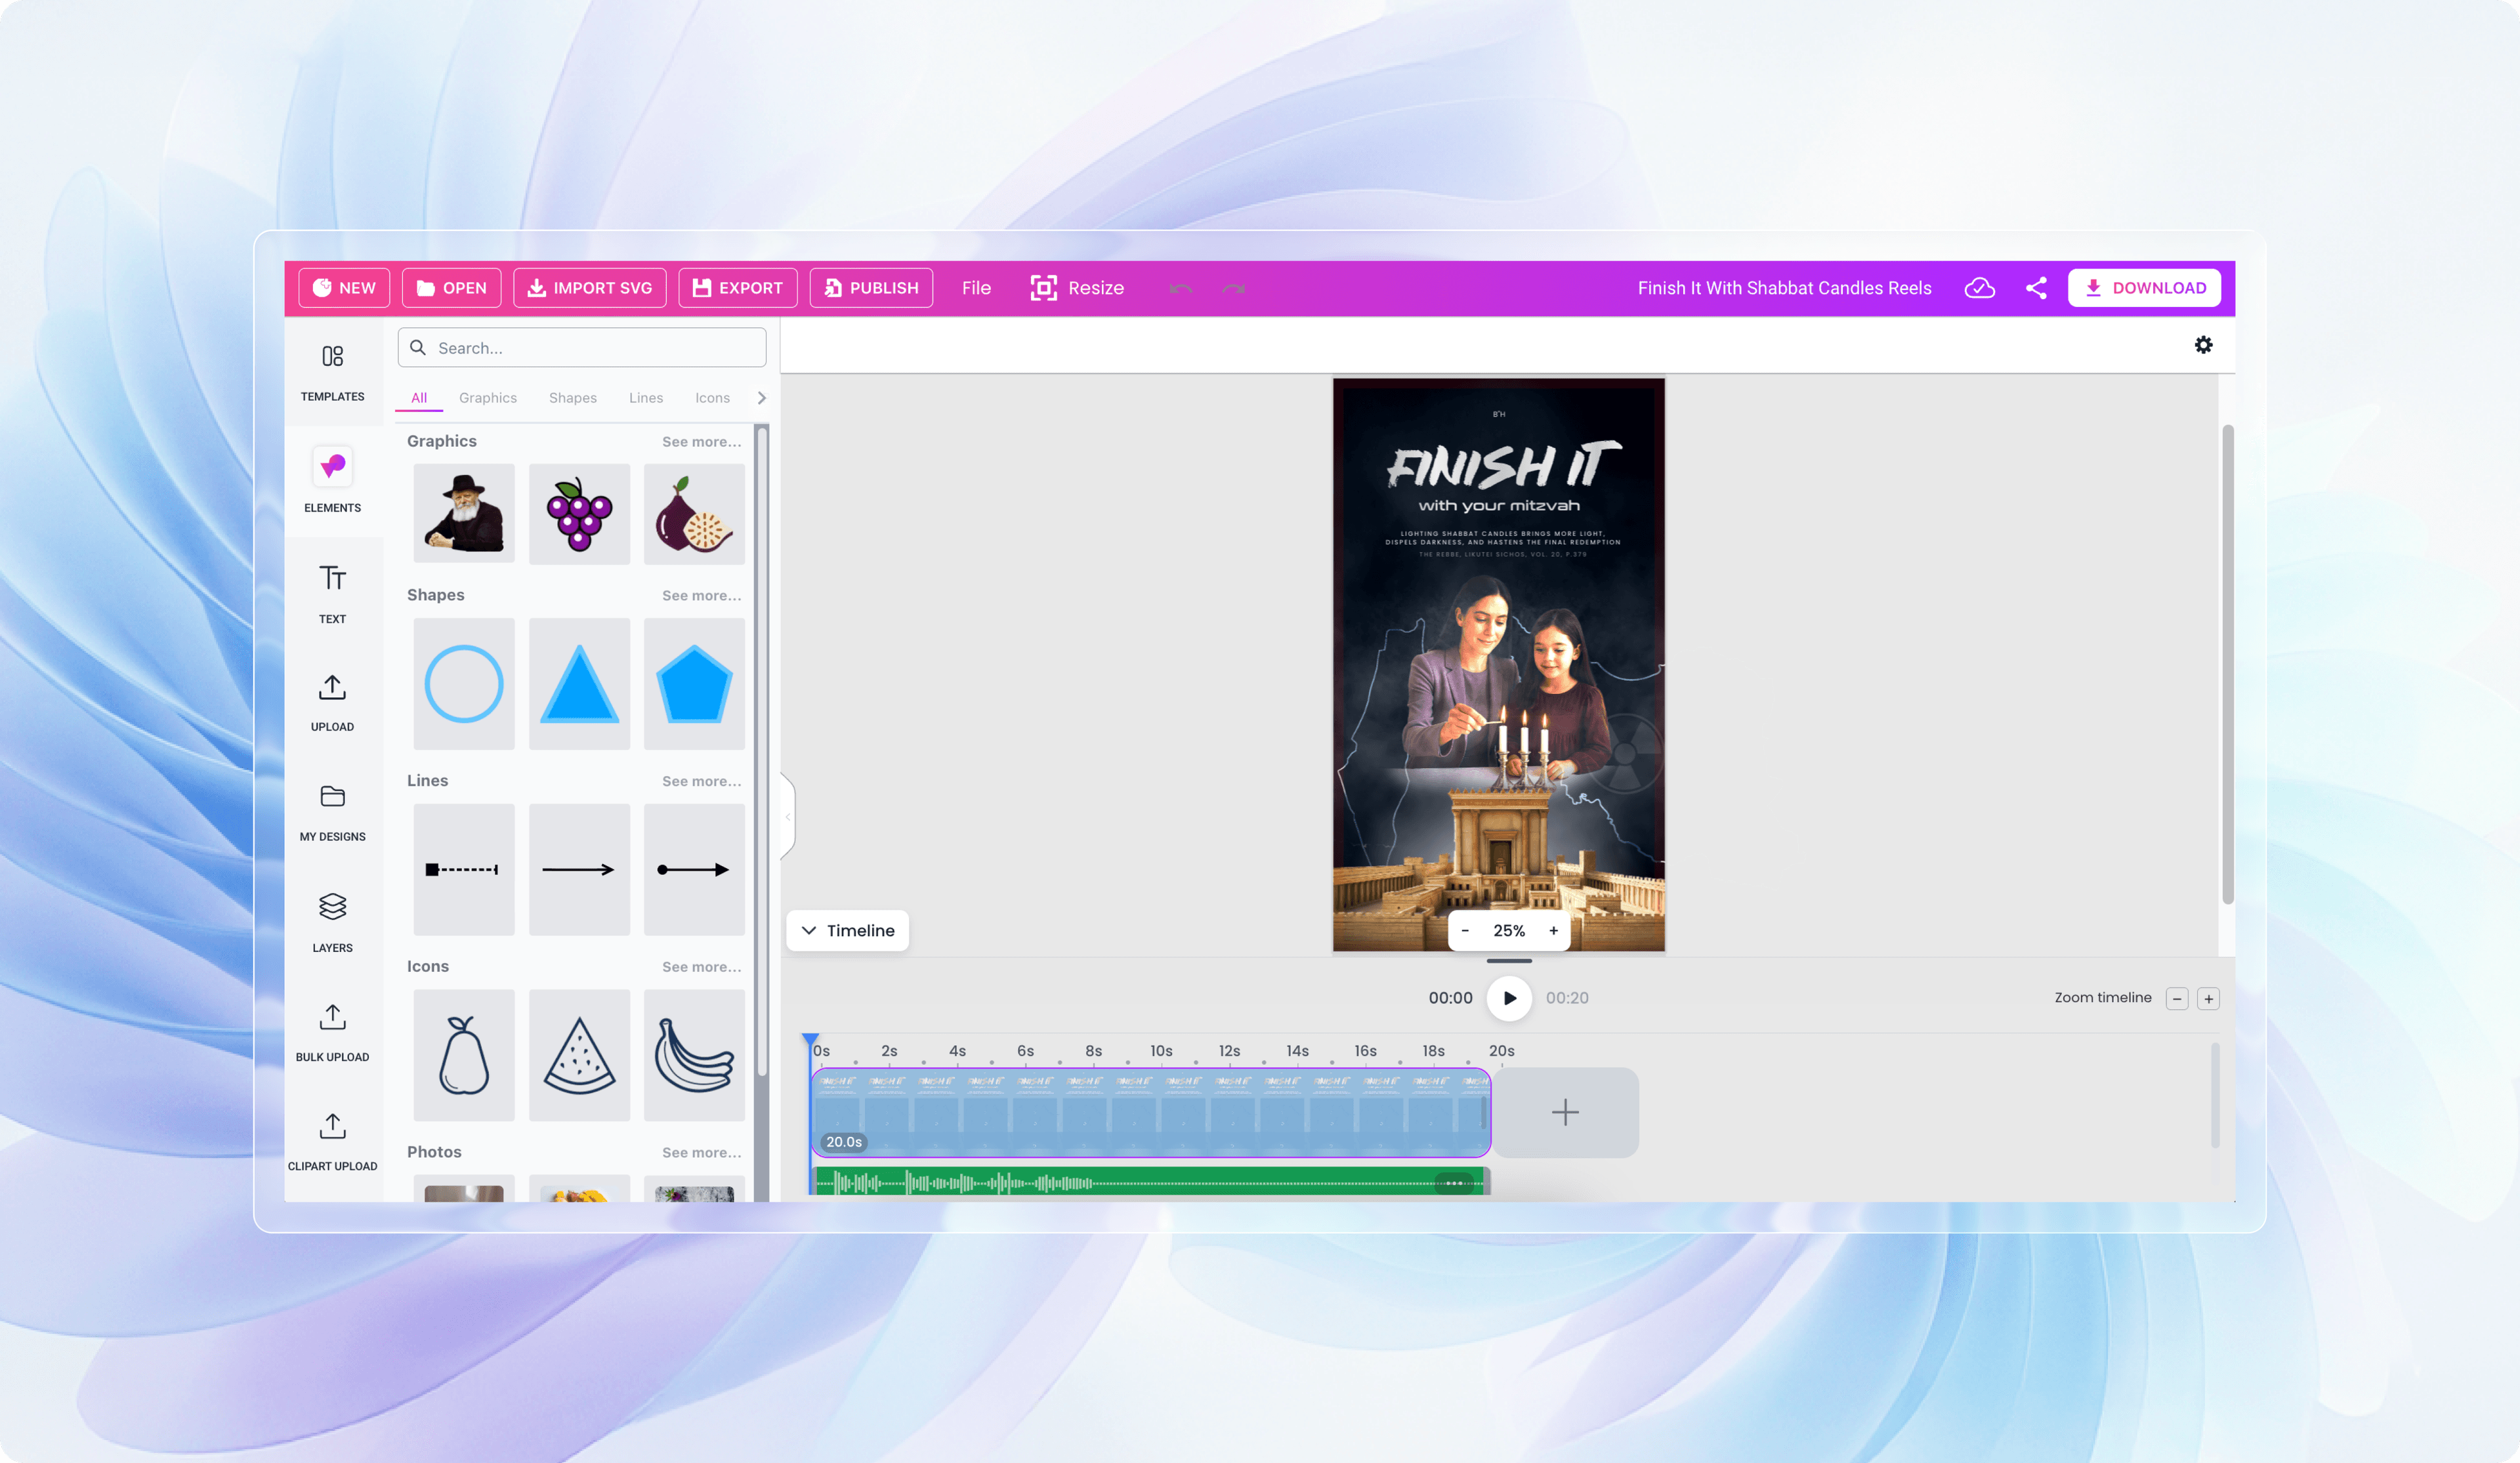Click the DOWNLOAD button

2144,288
